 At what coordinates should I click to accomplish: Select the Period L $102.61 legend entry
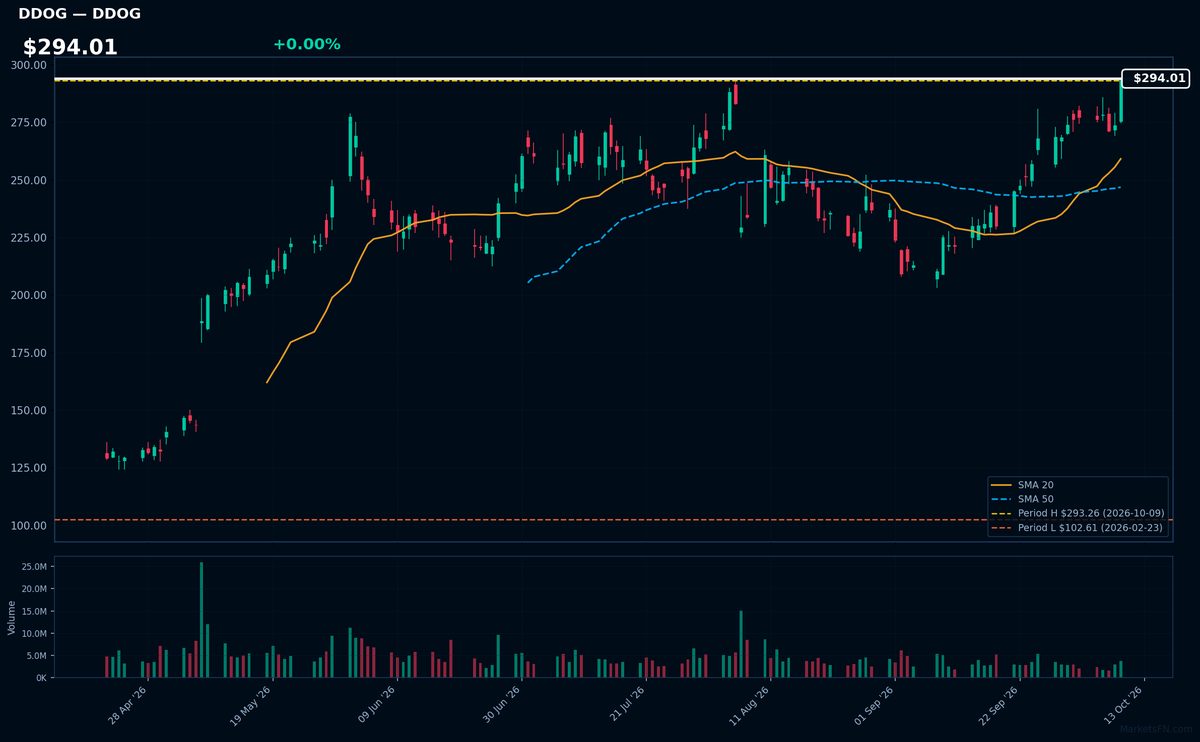click(x=1077, y=527)
